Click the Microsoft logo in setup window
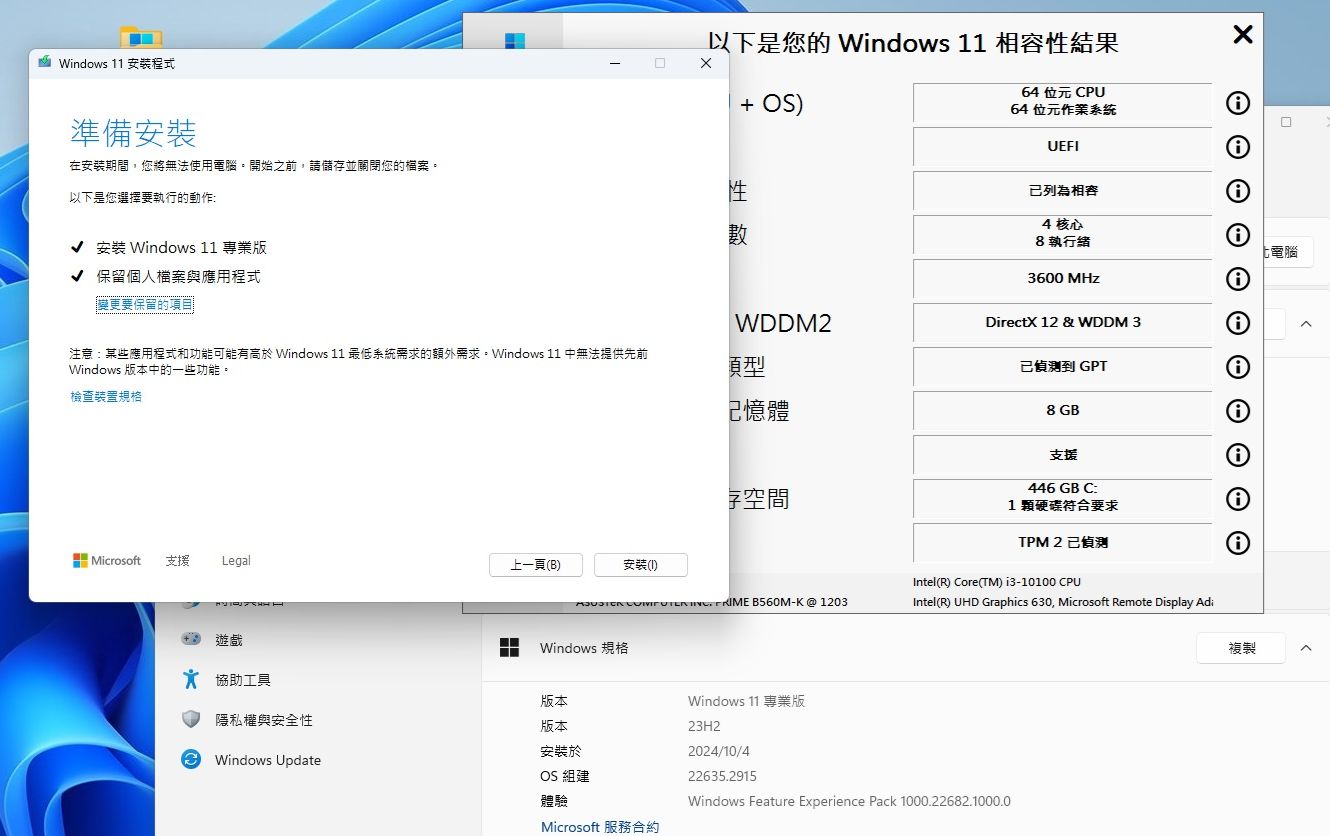 pyautogui.click(x=107, y=561)
